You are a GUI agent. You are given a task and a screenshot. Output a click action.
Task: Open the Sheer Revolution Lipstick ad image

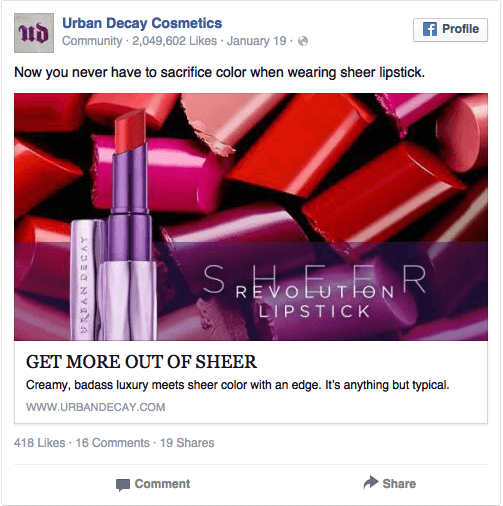[x=251, y=217]
